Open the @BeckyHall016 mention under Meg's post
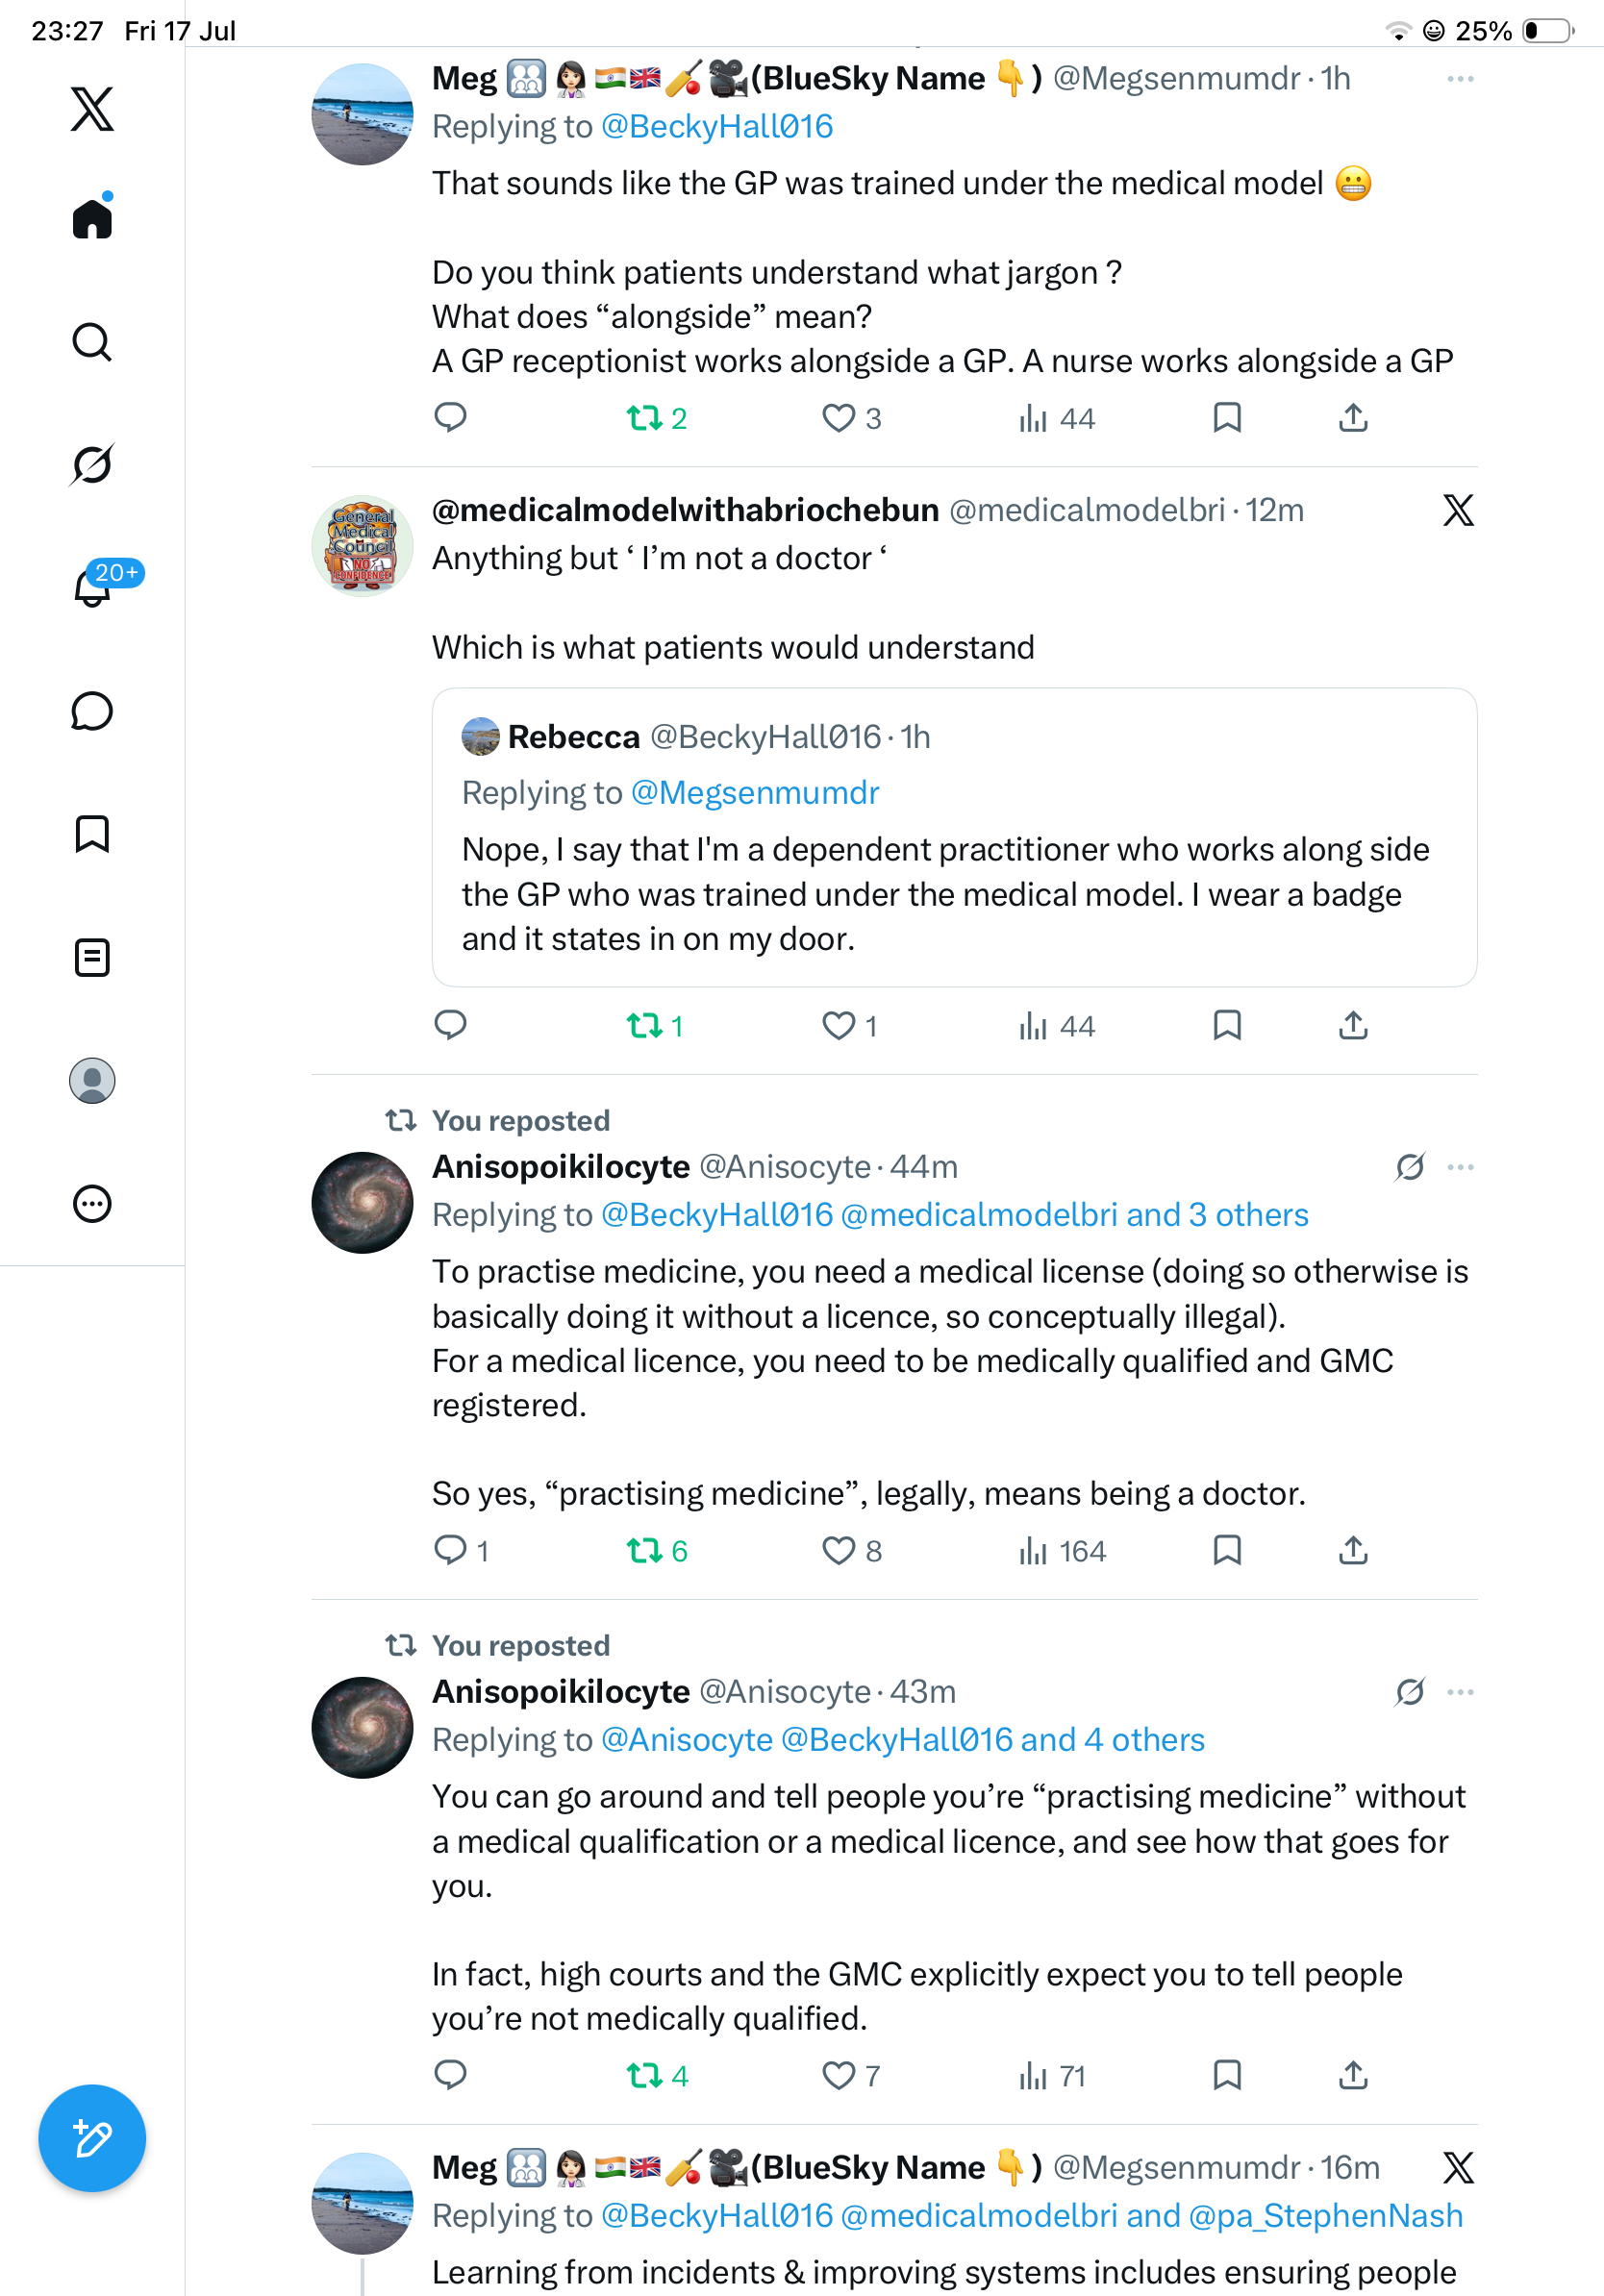Screen dimensions: 1604x2296 (717, 127)
